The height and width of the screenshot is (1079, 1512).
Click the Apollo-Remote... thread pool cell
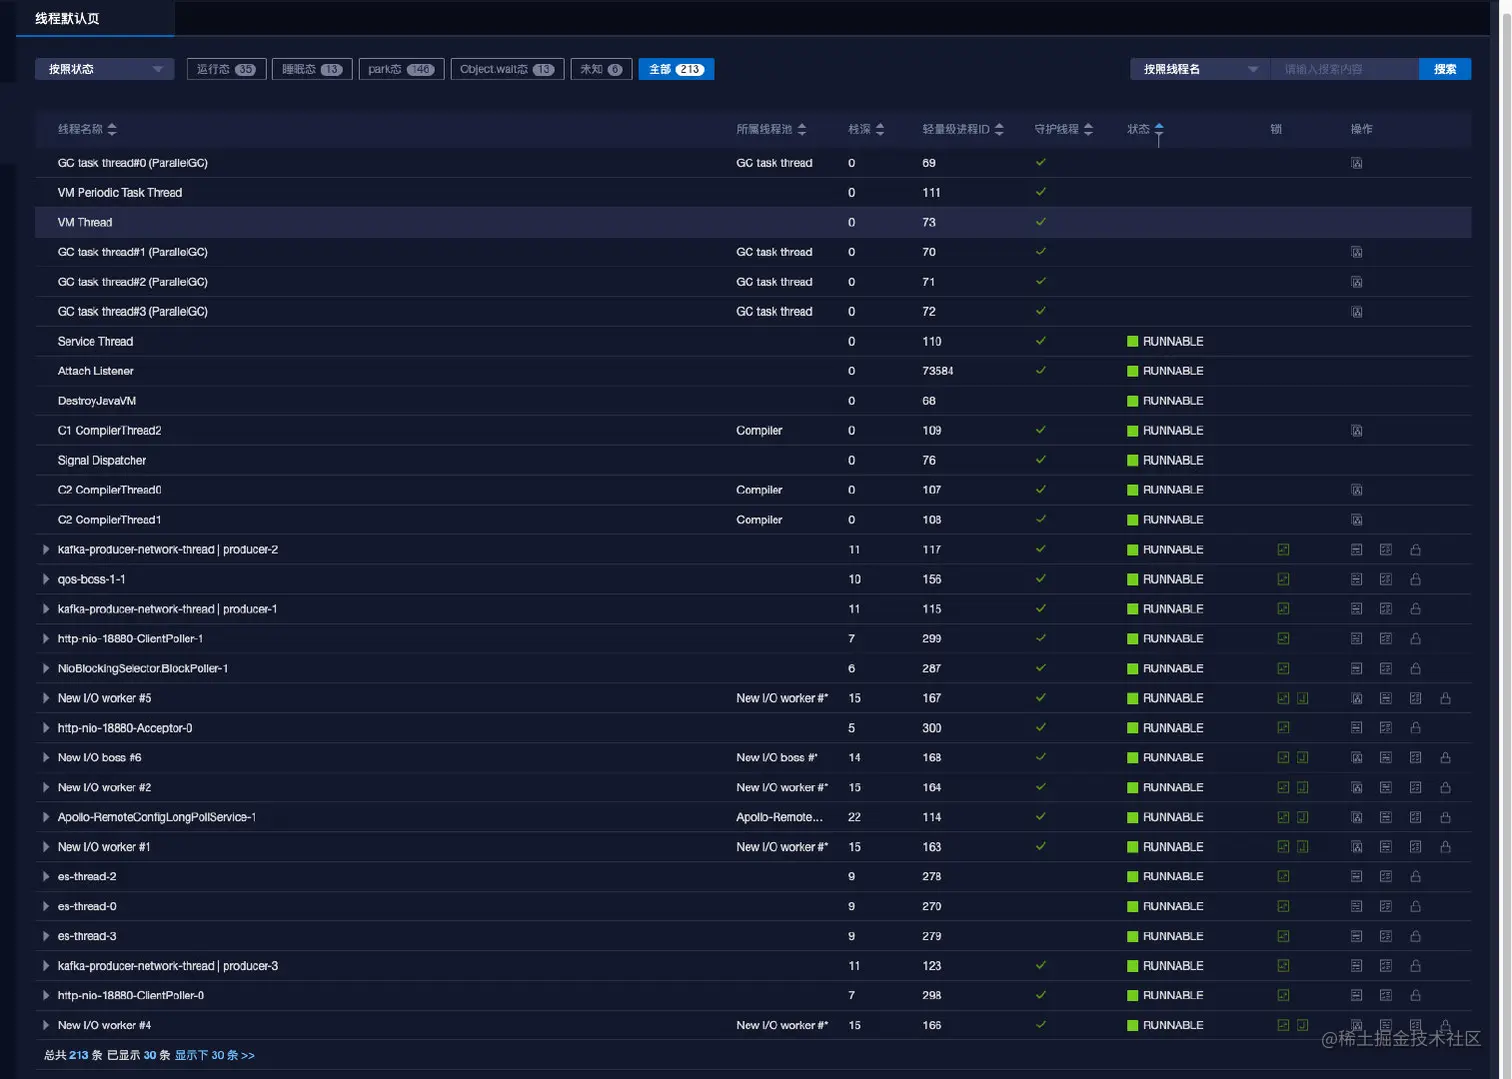(780, 818)
